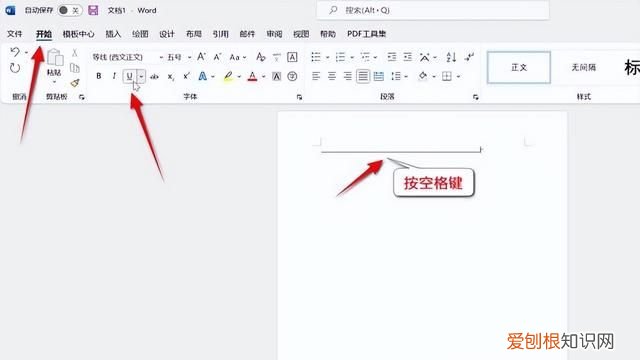Toggle Bold formatting
Screen dimensions: 640x360
click(98, 76)
